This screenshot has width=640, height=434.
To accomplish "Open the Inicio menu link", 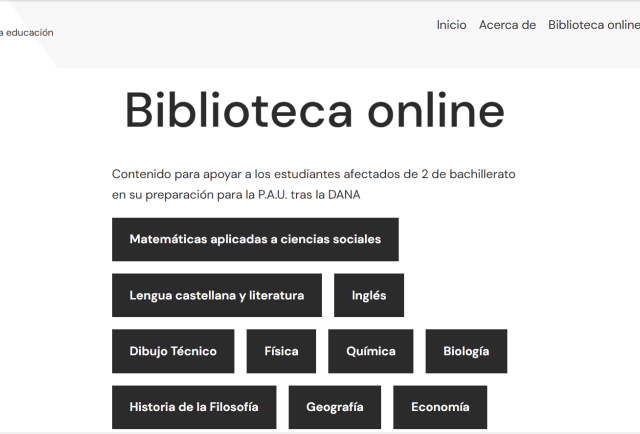I will (x=451, y=25).
